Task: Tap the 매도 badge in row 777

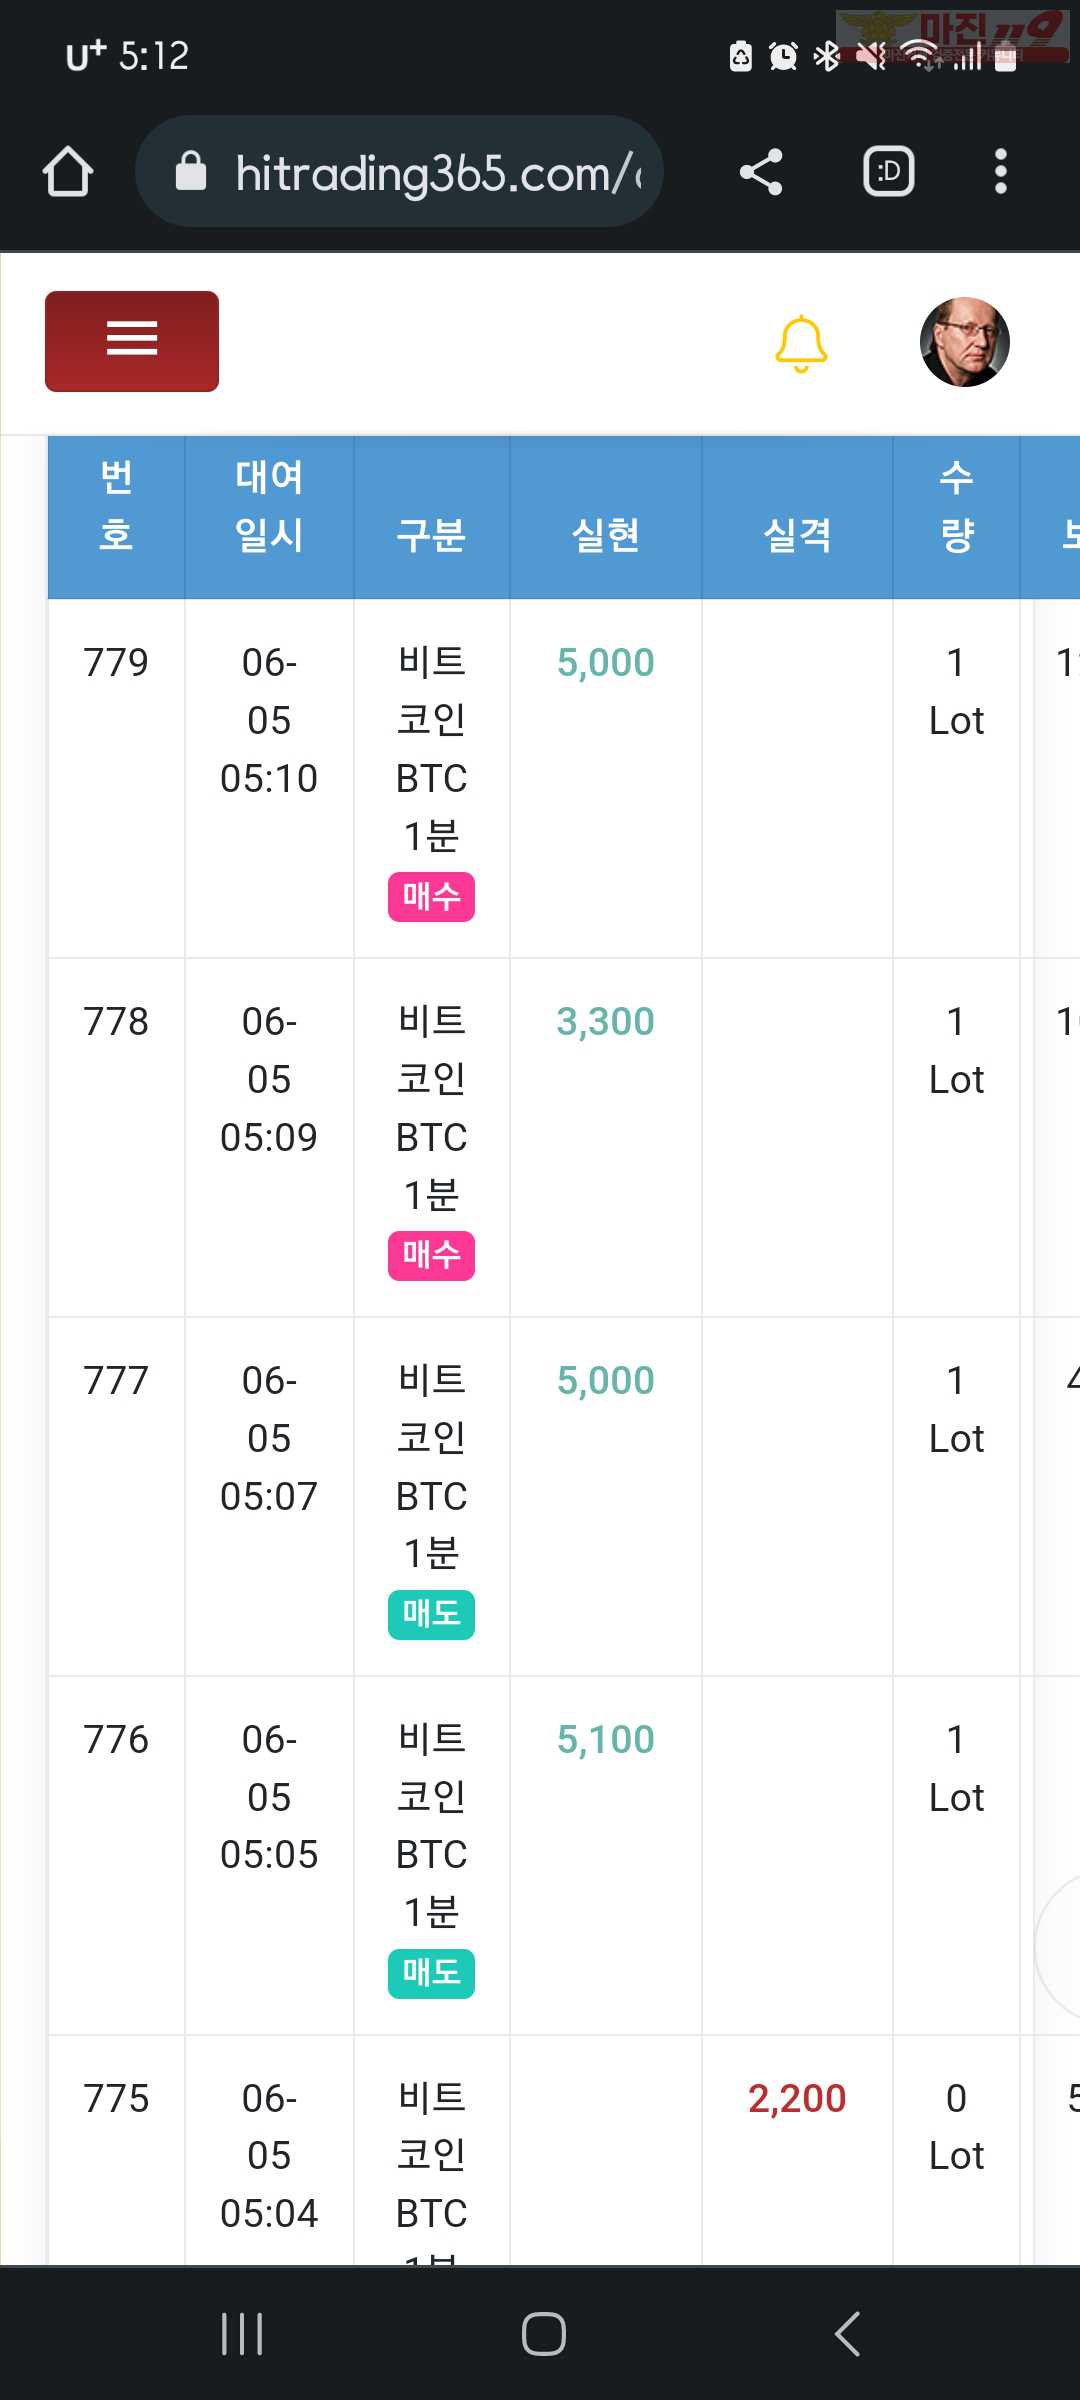Action: 431,1614
